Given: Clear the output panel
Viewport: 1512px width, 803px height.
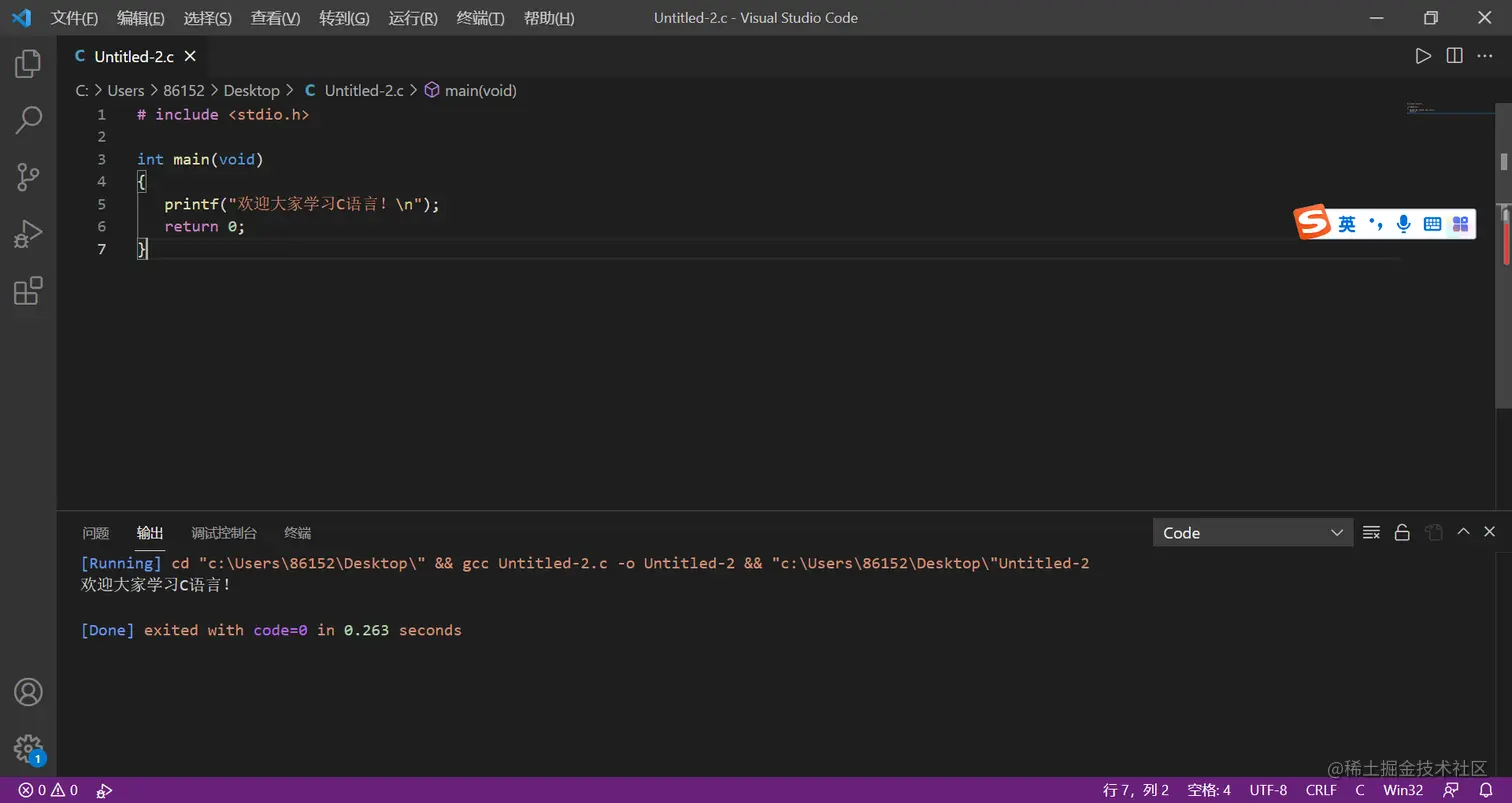Looking at the screenshot, I should click(x=1372, y=532).
